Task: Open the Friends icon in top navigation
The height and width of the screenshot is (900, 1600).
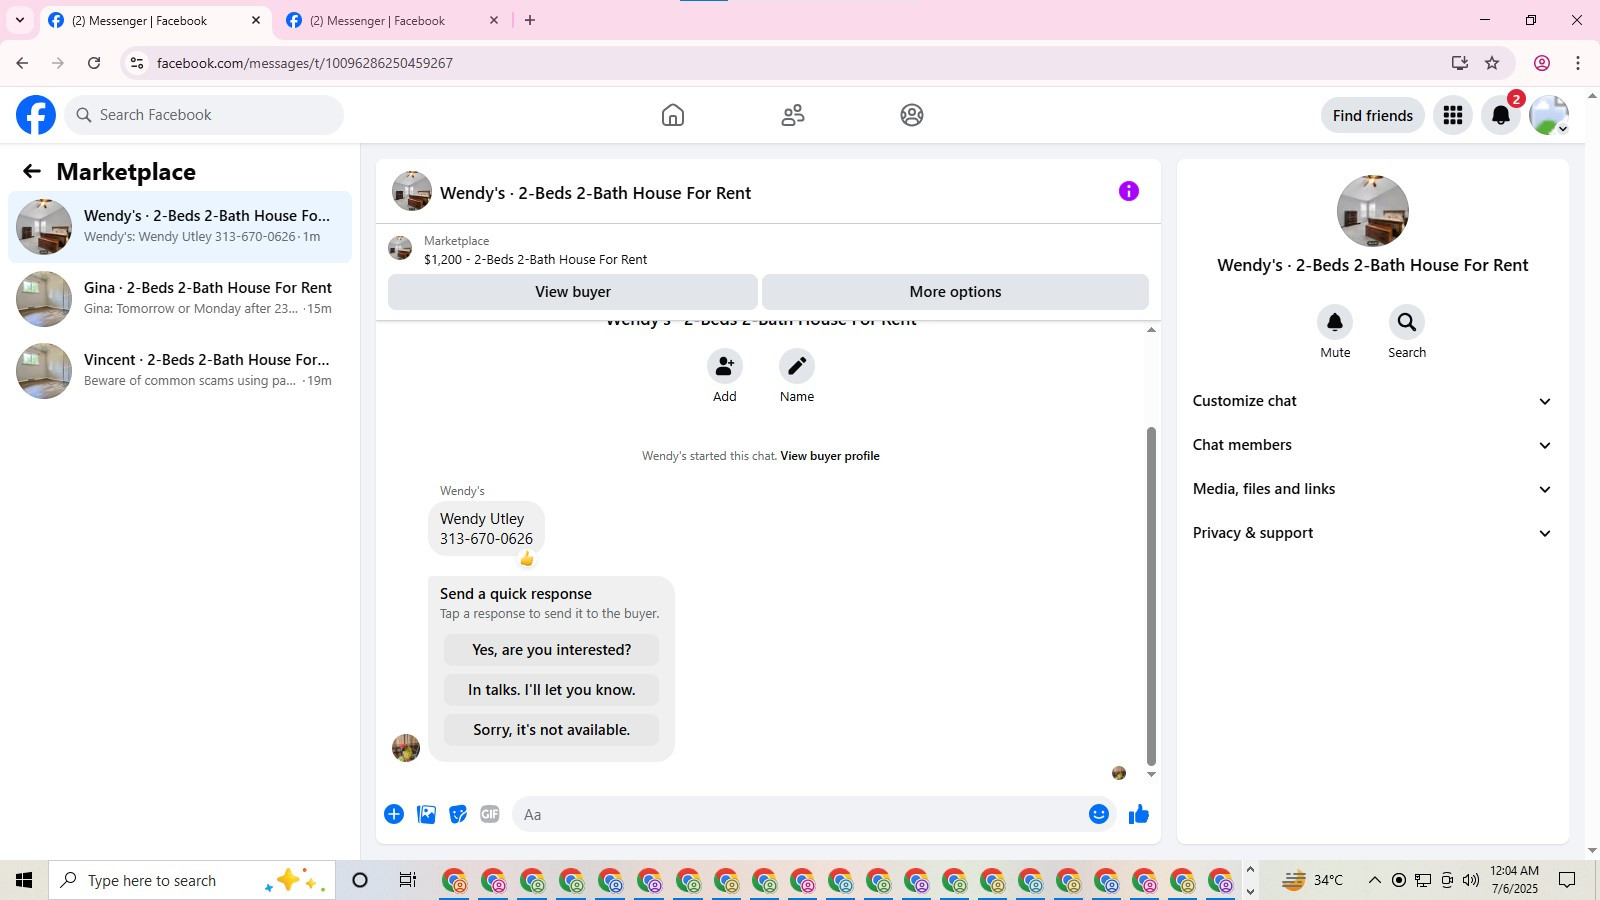Action: coord(793,115)
